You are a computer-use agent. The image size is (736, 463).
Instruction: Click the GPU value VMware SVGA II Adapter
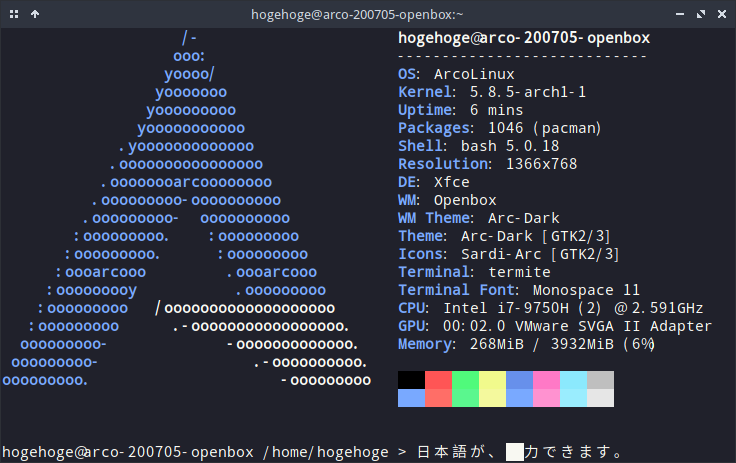point(613,326)
